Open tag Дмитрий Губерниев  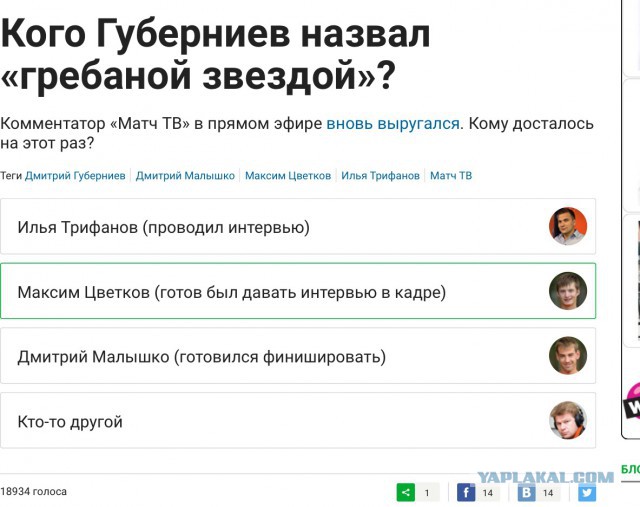tap(75, 176)
